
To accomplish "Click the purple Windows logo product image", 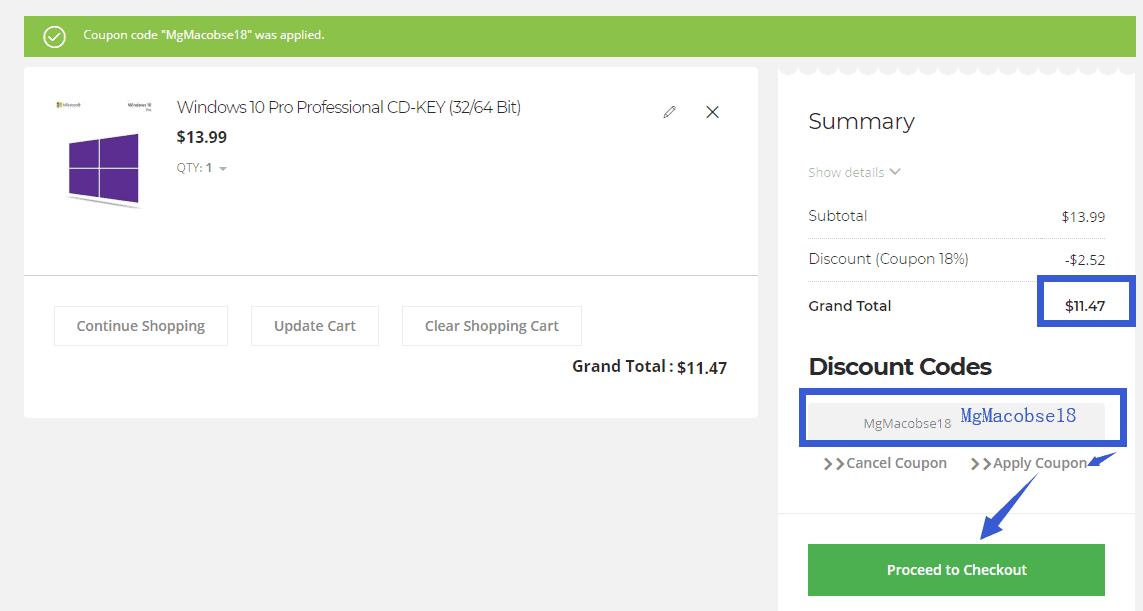I will coord(103,167).
